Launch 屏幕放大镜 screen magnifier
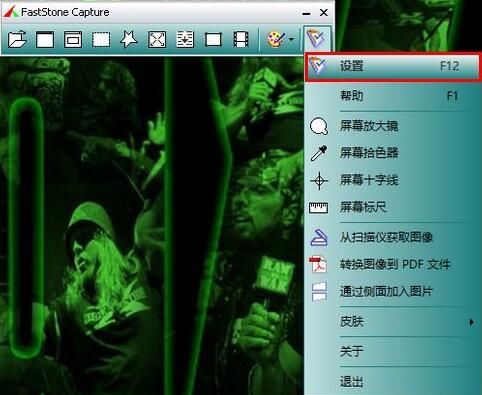The height and width of the screenshot is (395, 482). pyautogui.click(x=392, y=126)
